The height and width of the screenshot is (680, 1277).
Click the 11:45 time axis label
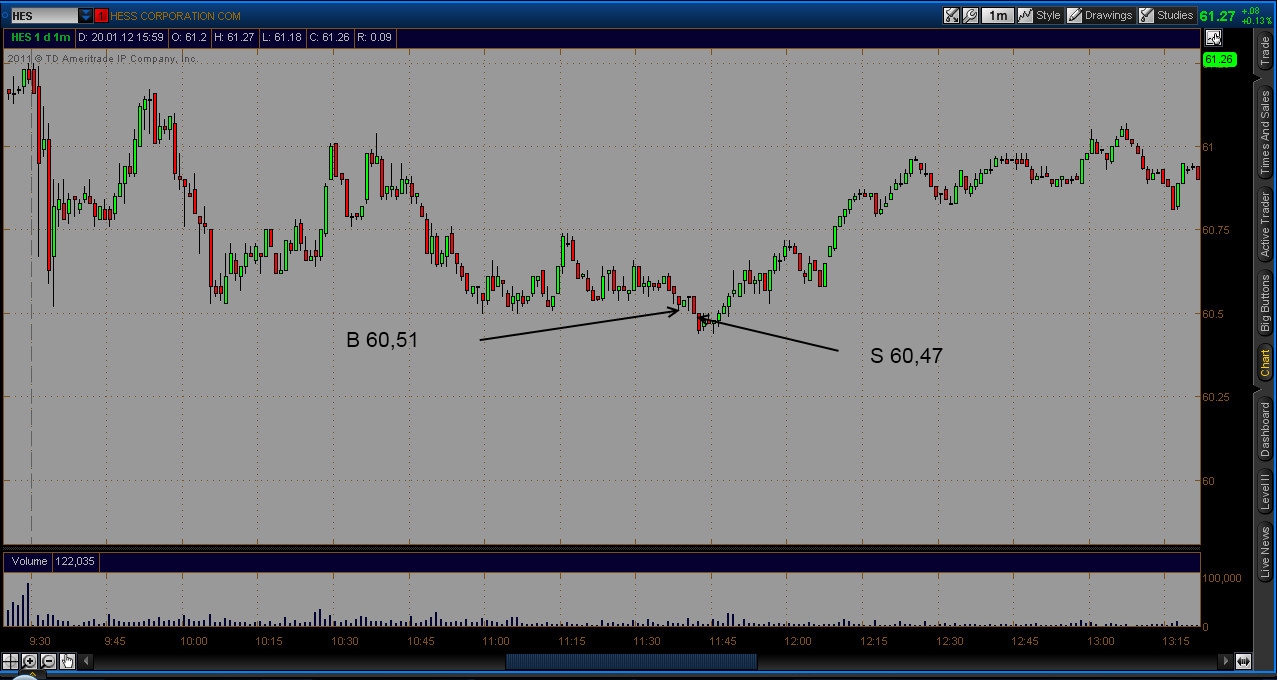722,641
